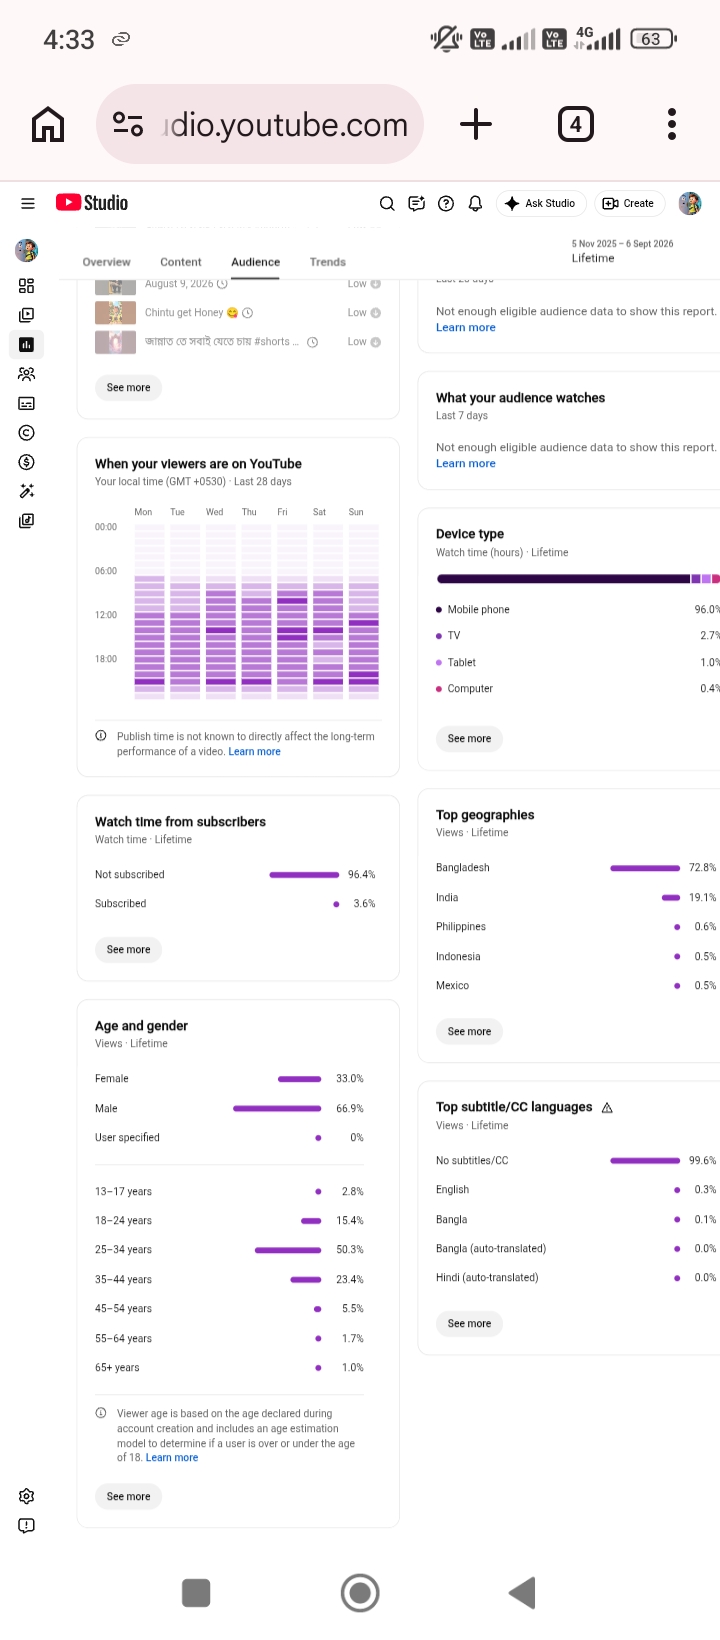
Task: Open the hamburger navigation menu
Action: pos(28,203)
